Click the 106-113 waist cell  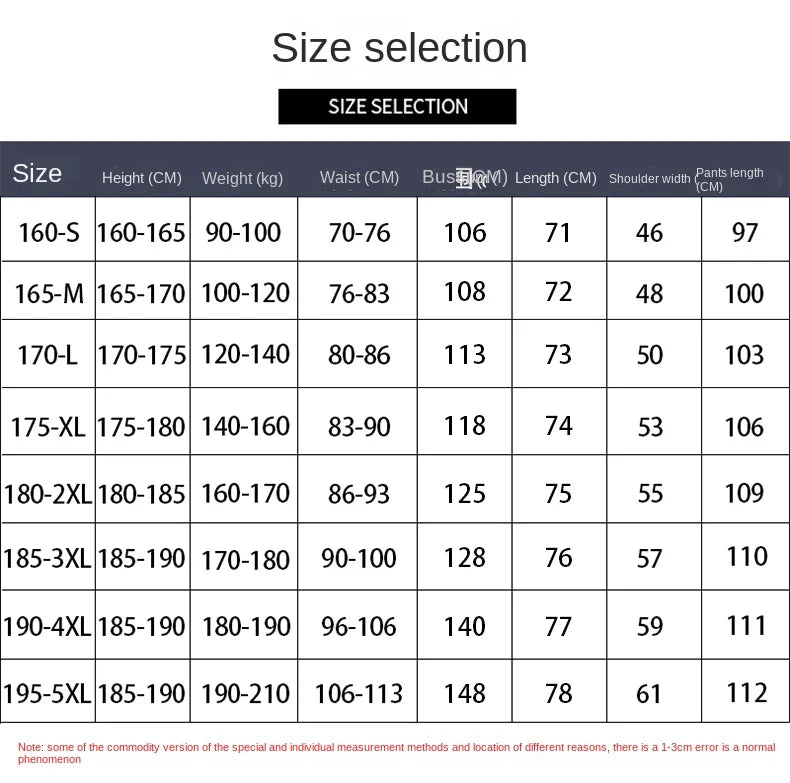click(359, 693)
